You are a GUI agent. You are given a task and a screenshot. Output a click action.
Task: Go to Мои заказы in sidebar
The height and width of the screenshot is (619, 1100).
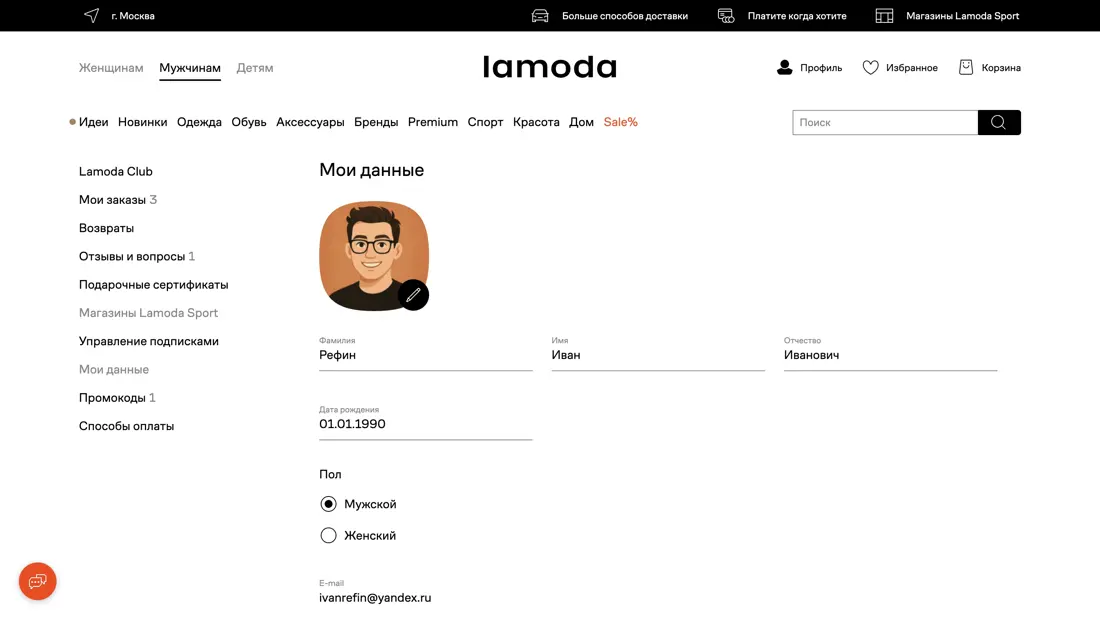(x=112, y=200)
